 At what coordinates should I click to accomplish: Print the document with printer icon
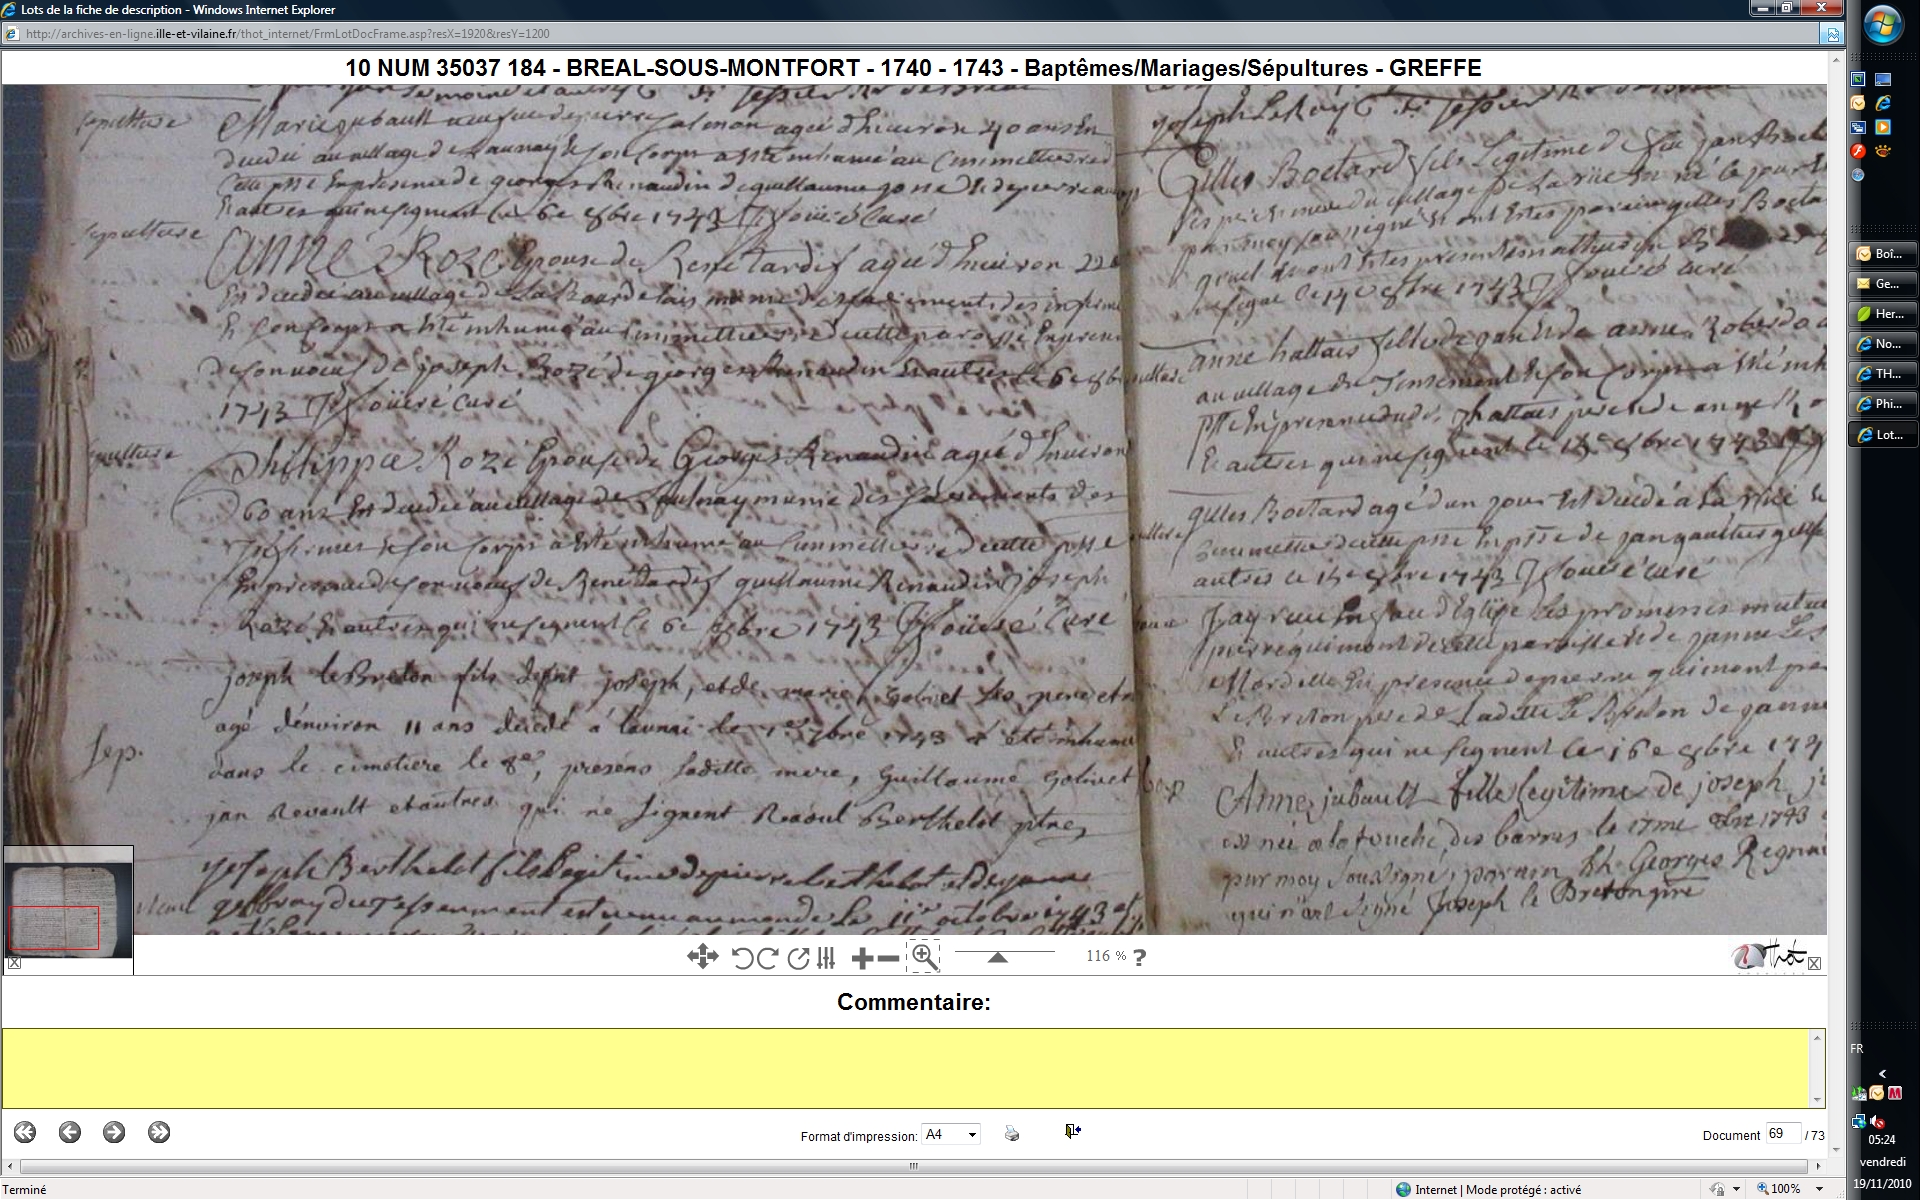click(x=1012, y=1133)
